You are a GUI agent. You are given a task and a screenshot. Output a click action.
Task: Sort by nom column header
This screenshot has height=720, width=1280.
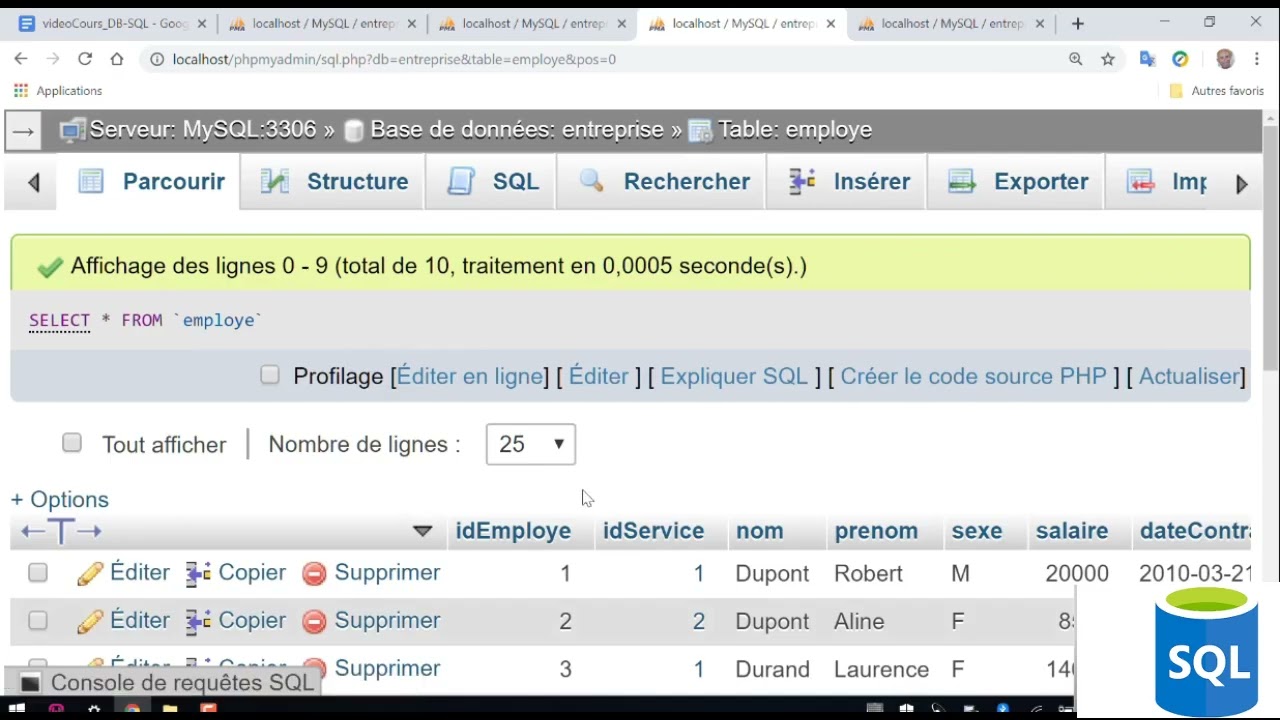pyautogui.click(x=760, y=531)
